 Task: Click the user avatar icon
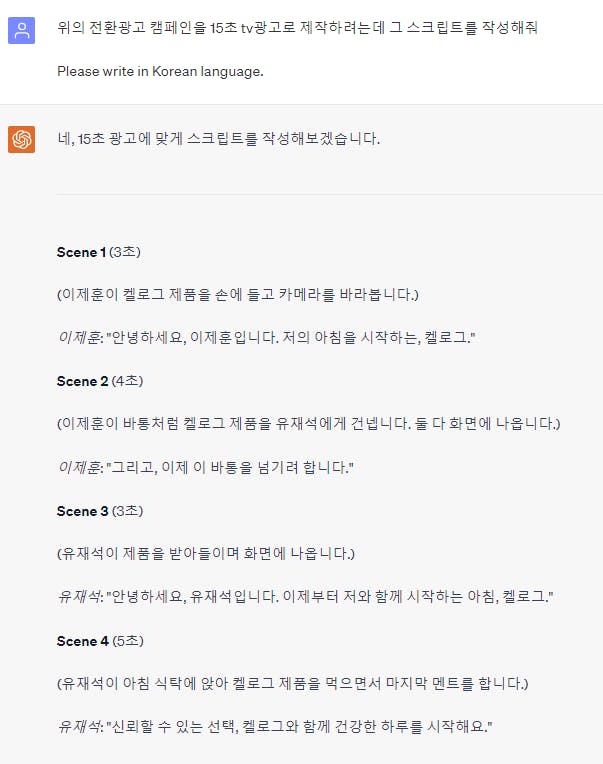(21, 30)
